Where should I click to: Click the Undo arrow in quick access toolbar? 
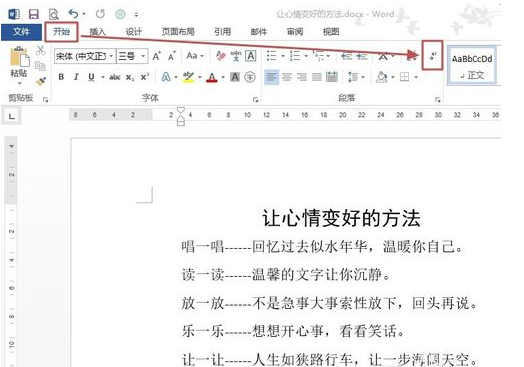click(73, 14)
